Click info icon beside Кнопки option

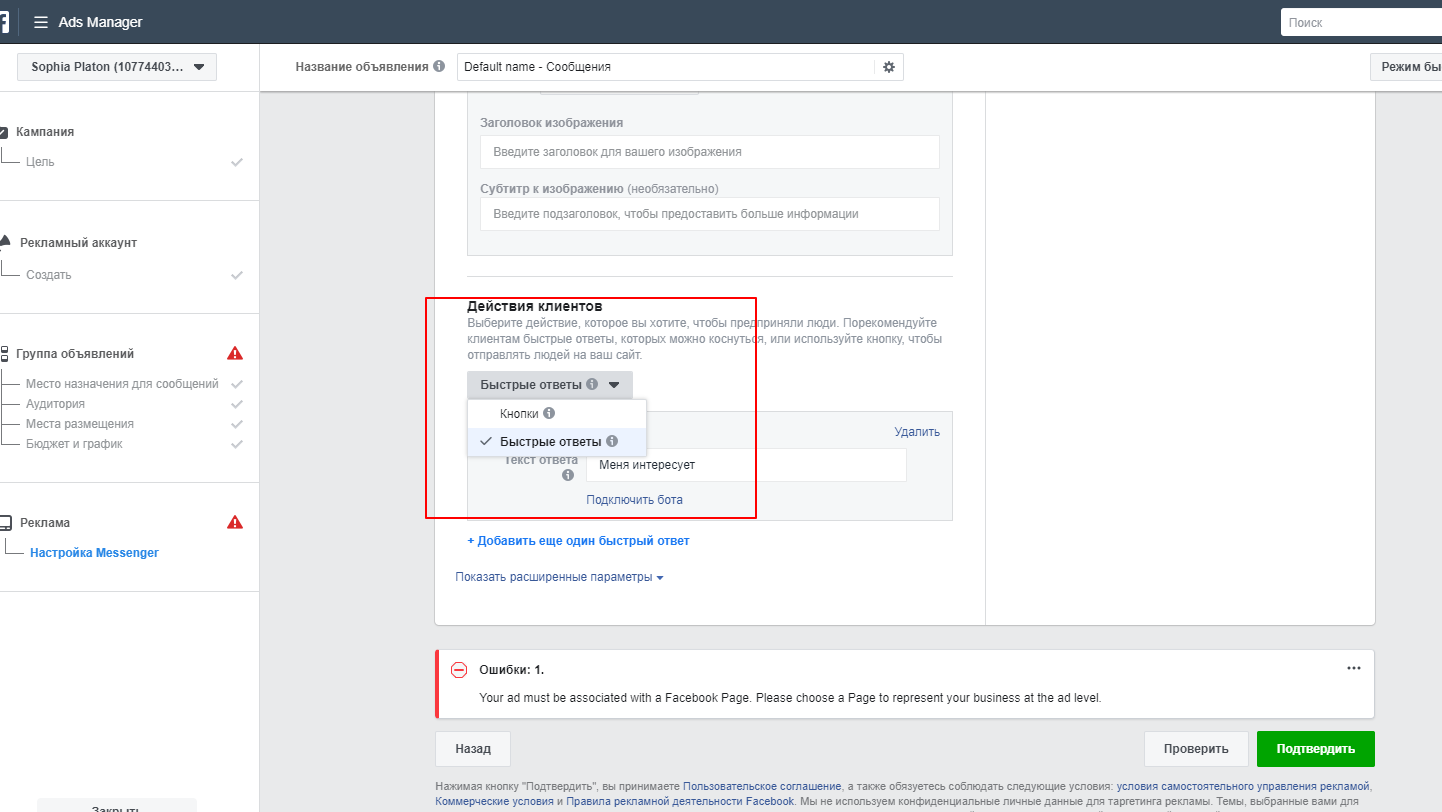coord(549,413)
